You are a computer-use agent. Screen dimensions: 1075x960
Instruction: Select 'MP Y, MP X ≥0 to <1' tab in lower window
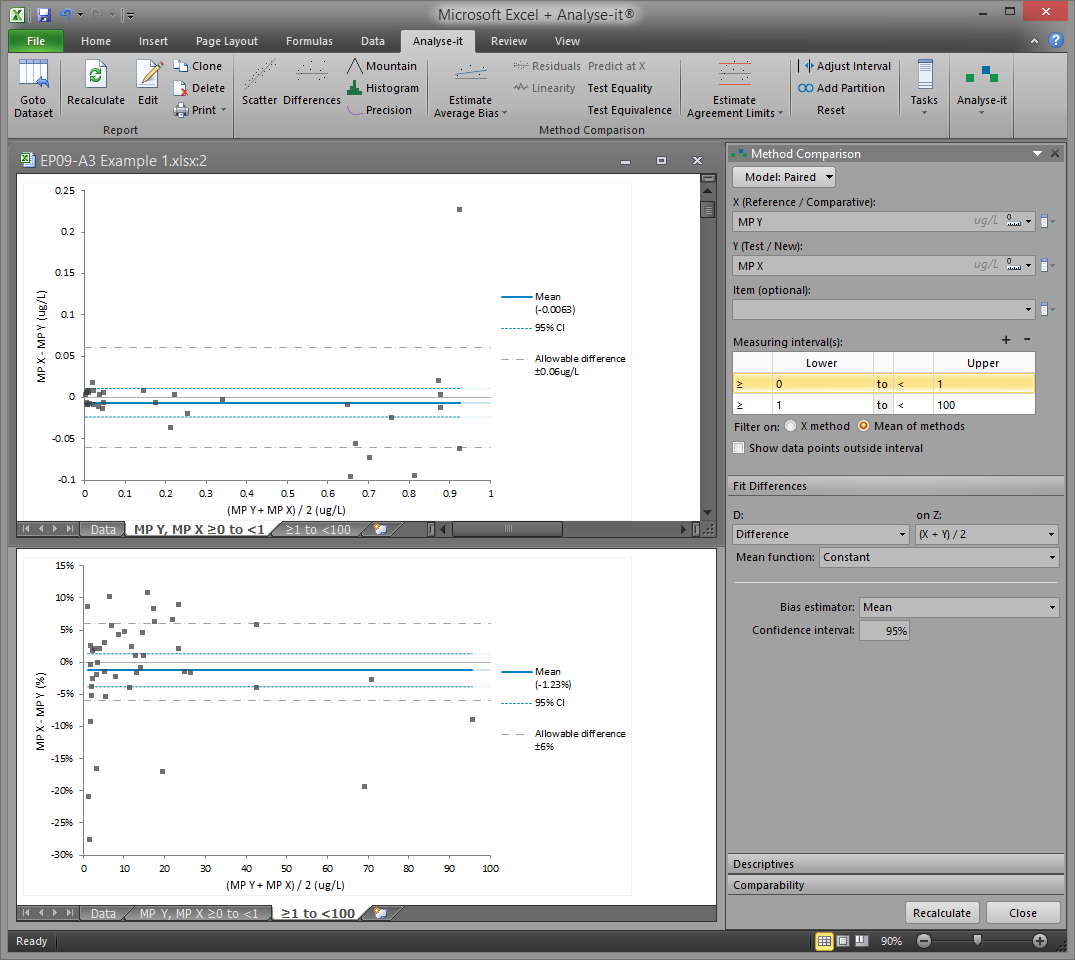199,913
